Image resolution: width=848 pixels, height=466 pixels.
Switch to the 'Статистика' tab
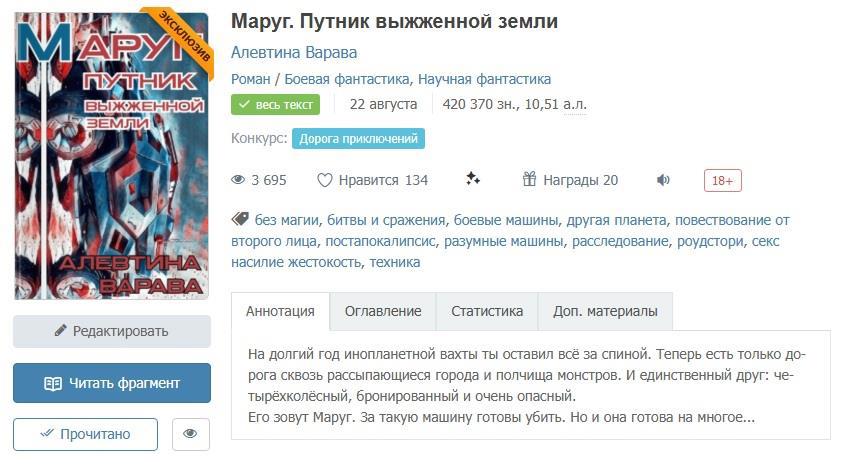point(487,311)
